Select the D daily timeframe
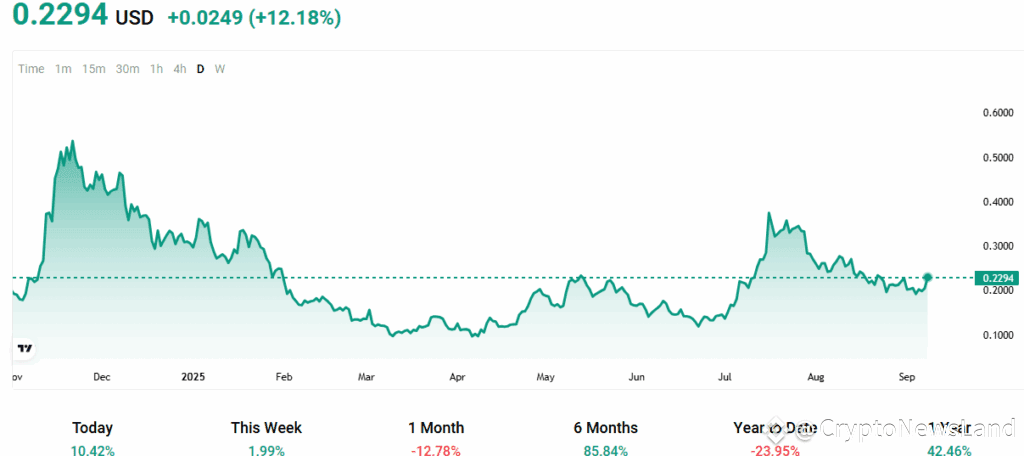1024x456 pixels. point(200,69)
